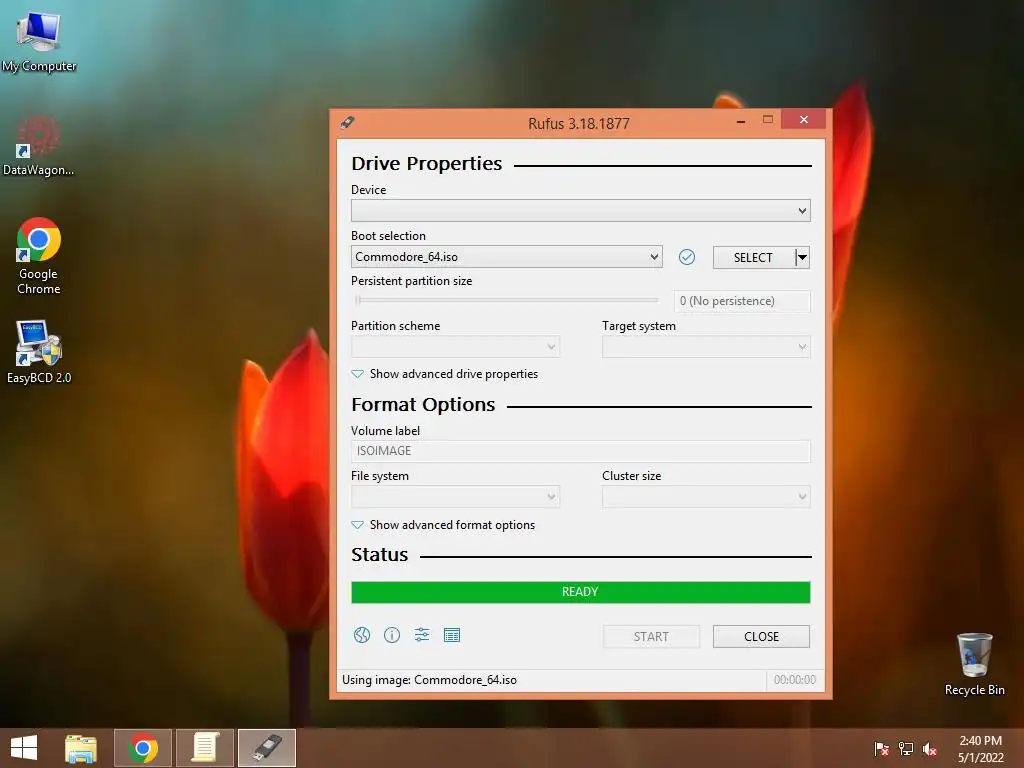The width and height of the screenshot is (1024, 768).
Task: Show the Rufus log icon
Action: (x=452, y=635)
